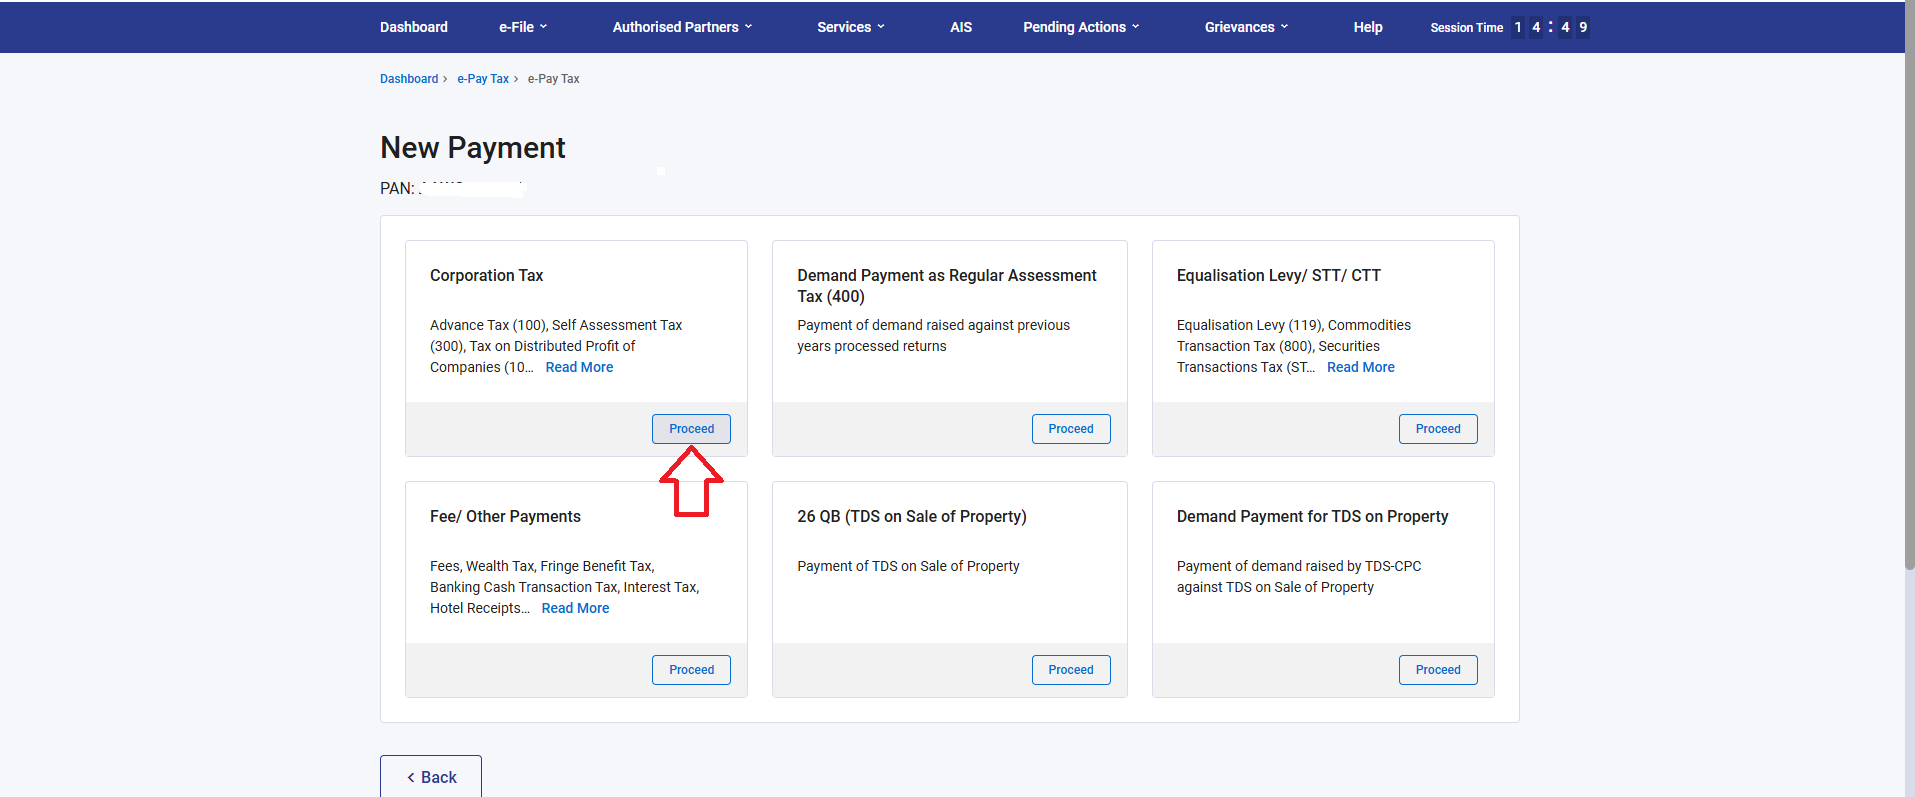The width and height of the screenshot is (1915, 797).
Task: Click the 'Payment of TDS on Sale of Property' description
Action: 908,566
